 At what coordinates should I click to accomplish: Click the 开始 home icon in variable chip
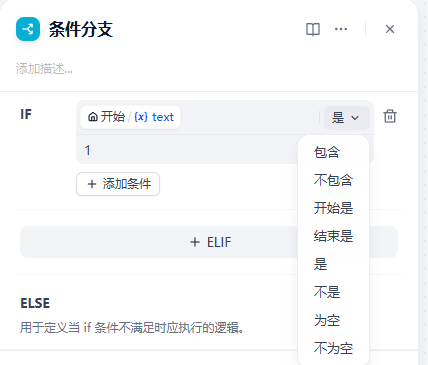click(93, 117)
